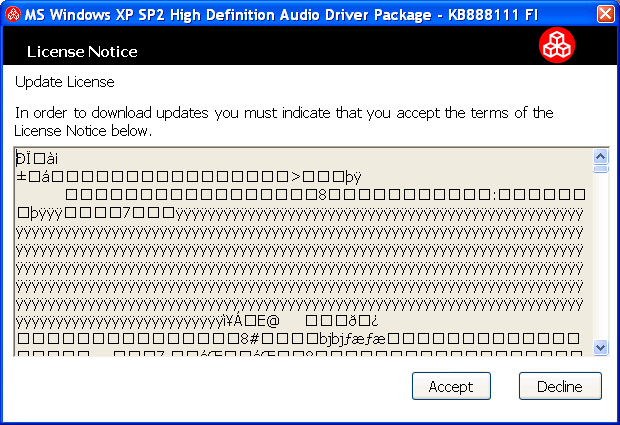This screenshot has height=425, width=620.
Task: Select the License Notice header text
Action: pos(82,51)
